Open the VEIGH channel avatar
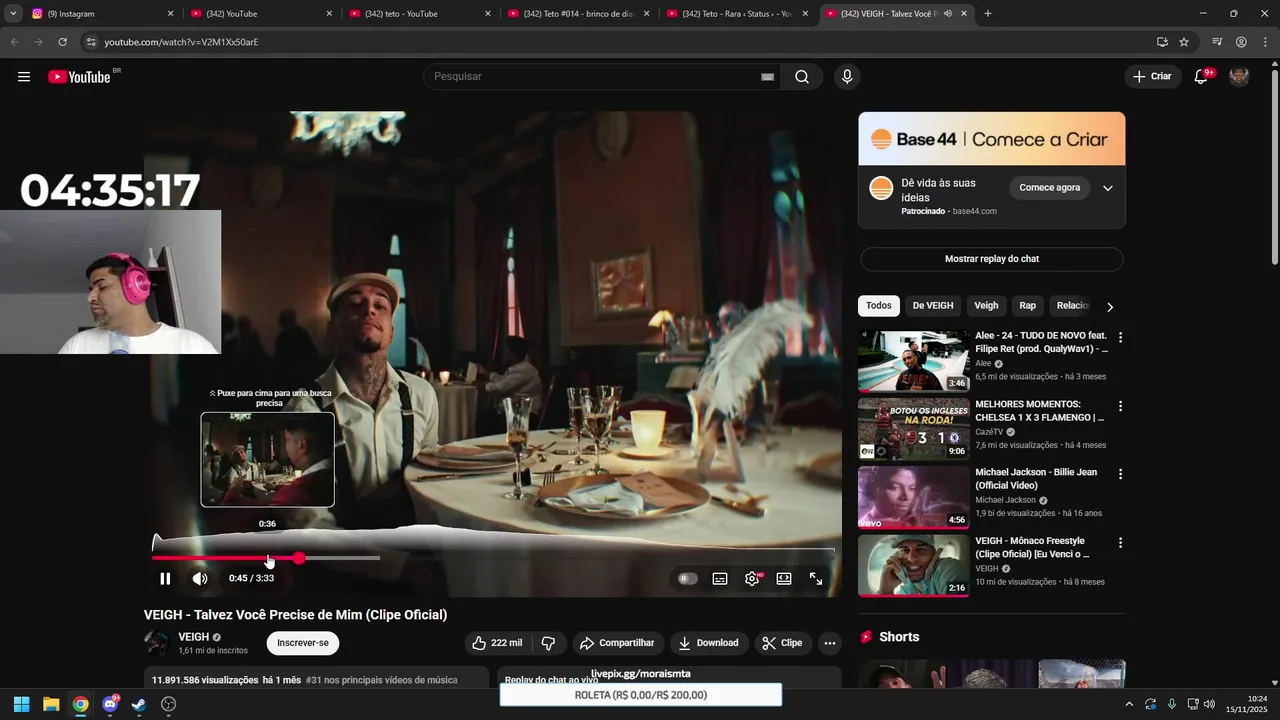This screenshot has width=1280, height=720. (157, 643)
